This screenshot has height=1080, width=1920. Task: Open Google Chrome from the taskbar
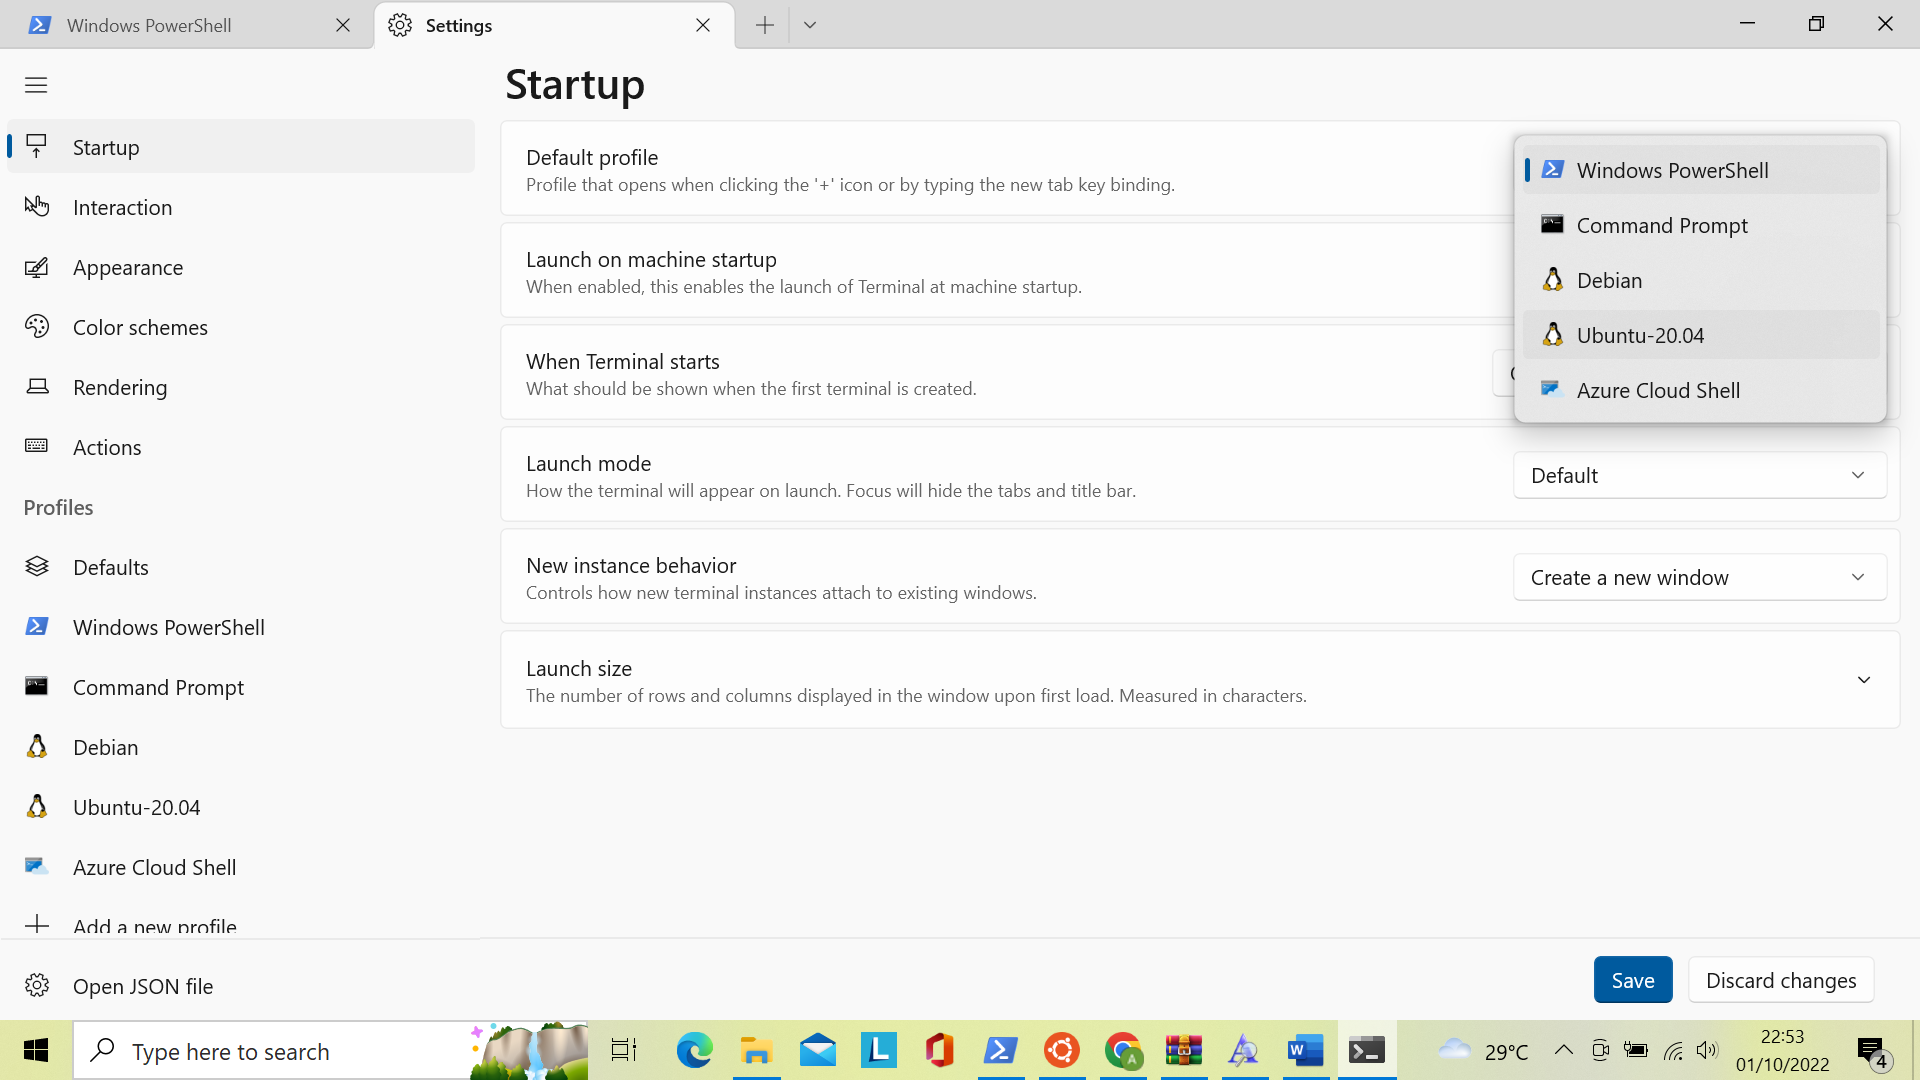tap(1124, 1050)
